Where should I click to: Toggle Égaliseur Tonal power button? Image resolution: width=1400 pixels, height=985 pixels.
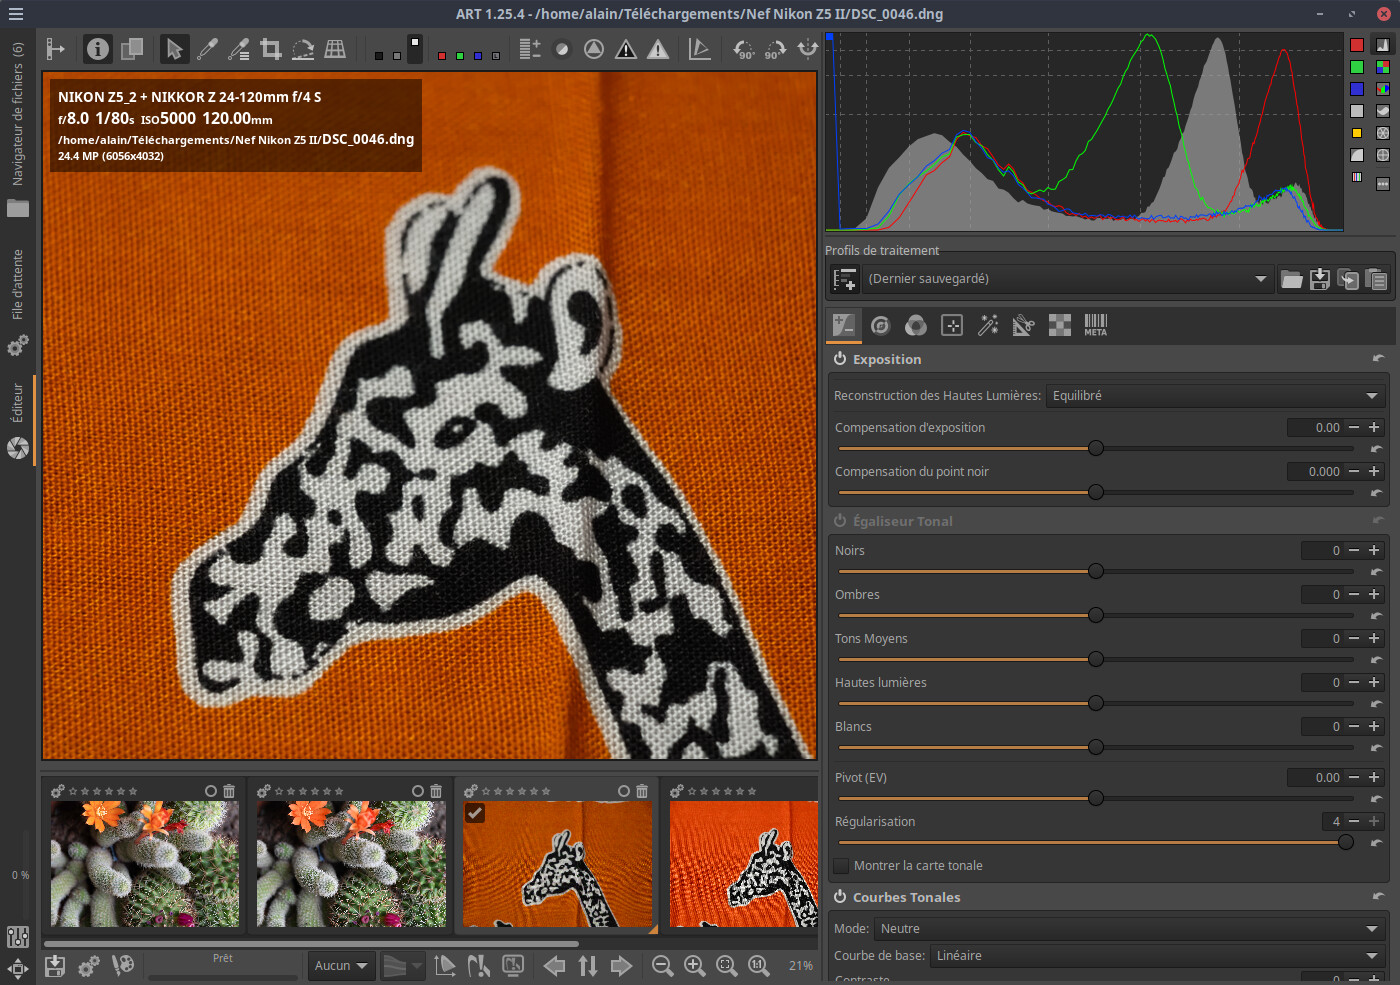[840, 521]
